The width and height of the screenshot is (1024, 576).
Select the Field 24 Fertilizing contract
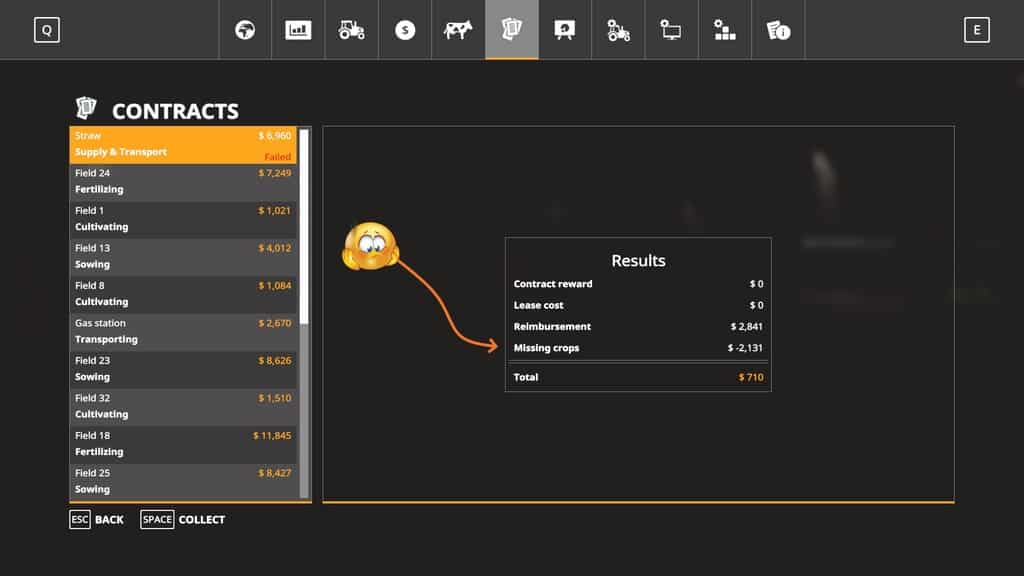coord(183,182)
